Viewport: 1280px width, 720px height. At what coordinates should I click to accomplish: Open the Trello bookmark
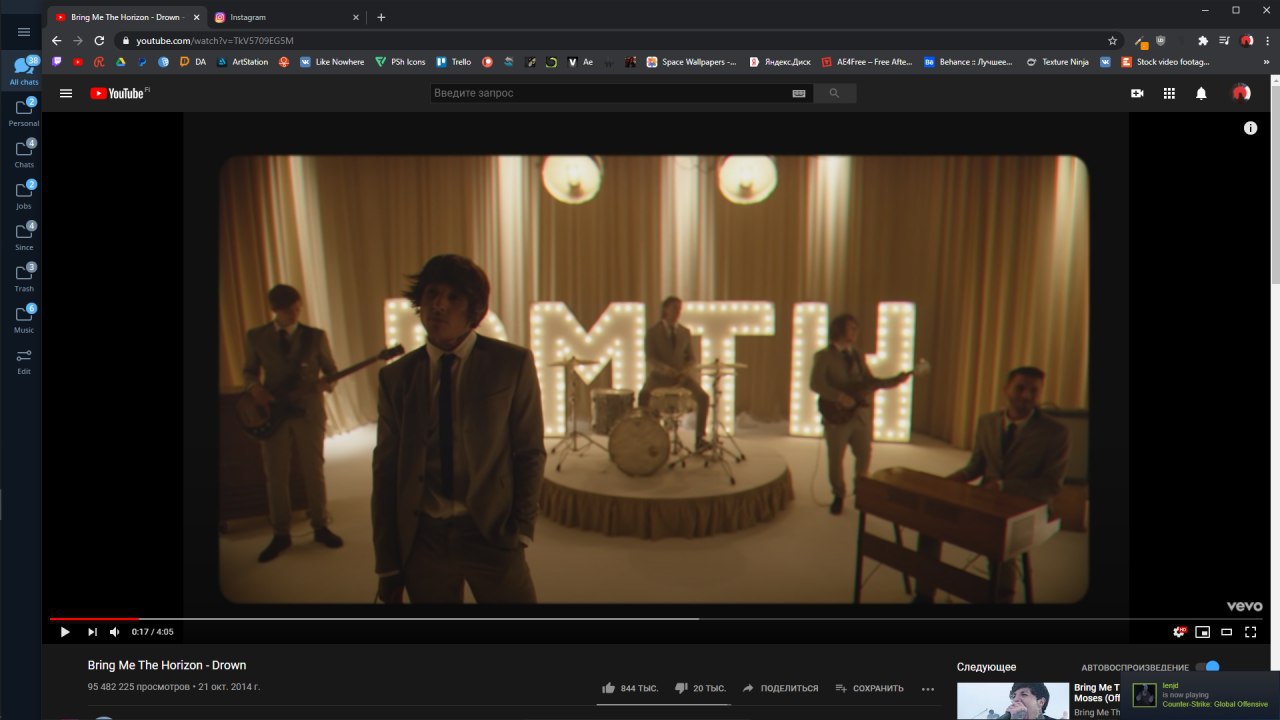click(x=453, y=62)
